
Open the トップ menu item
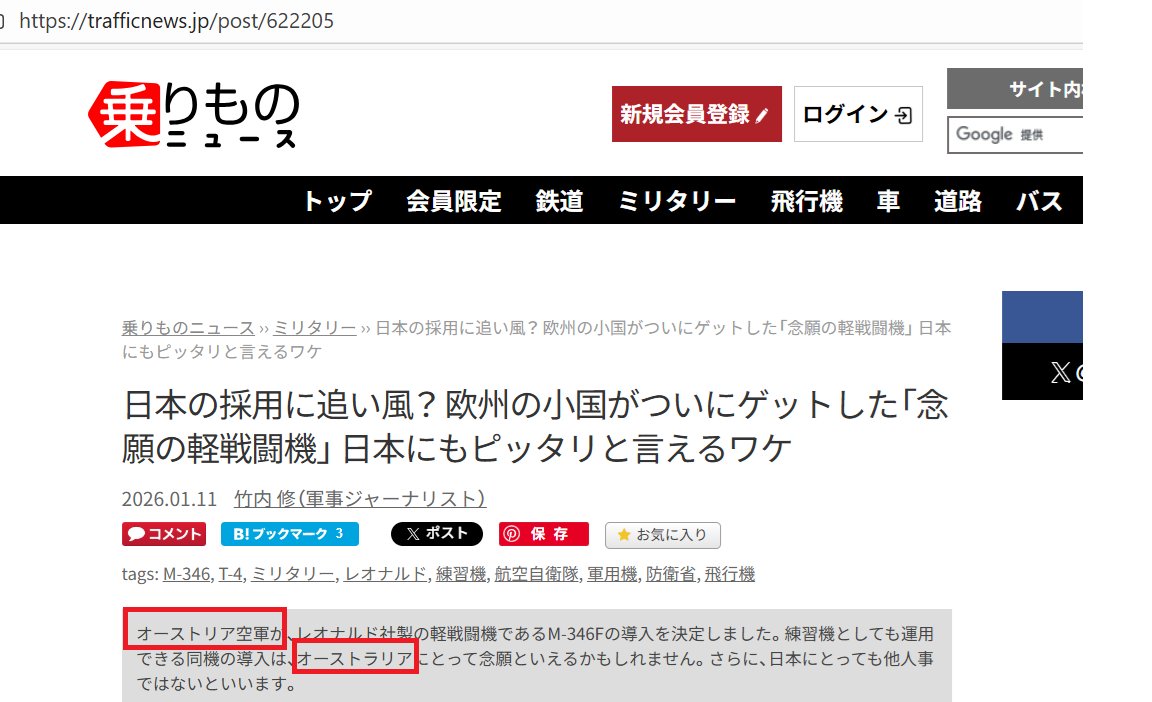[337, 200]
